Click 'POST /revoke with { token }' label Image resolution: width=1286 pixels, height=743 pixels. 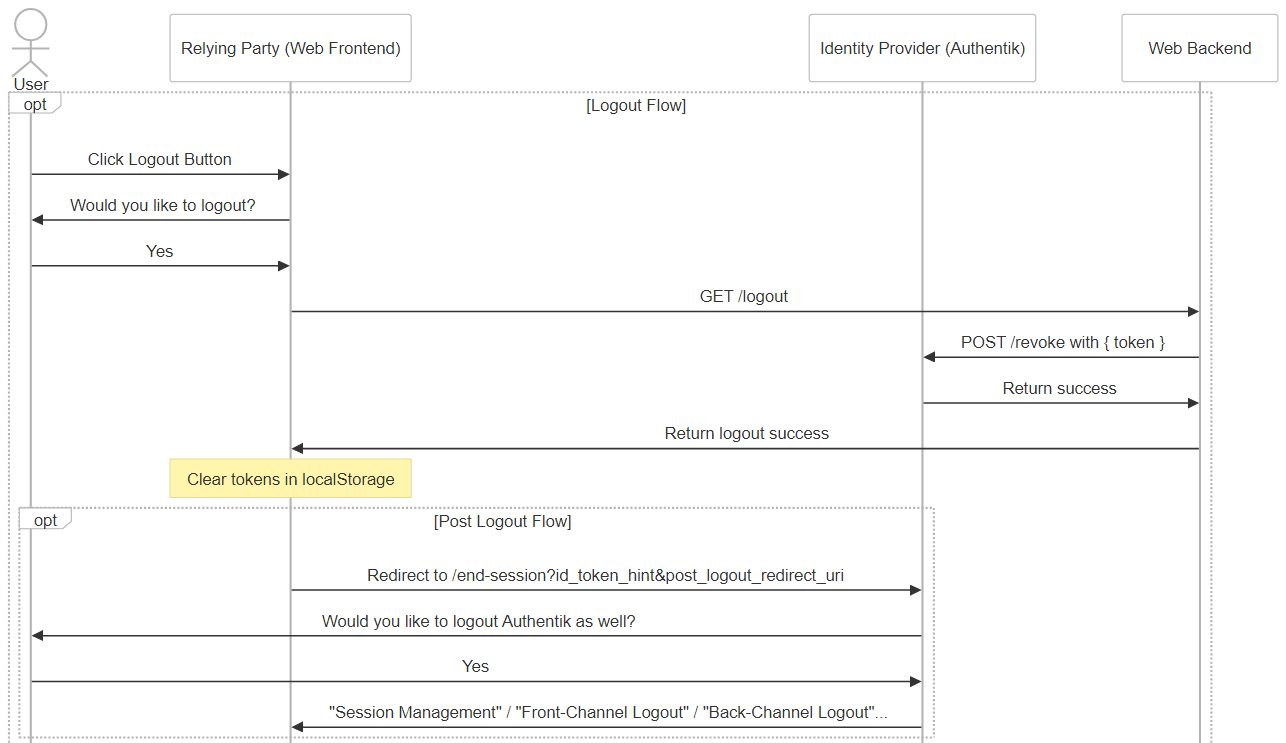[x=1063, y=342]
